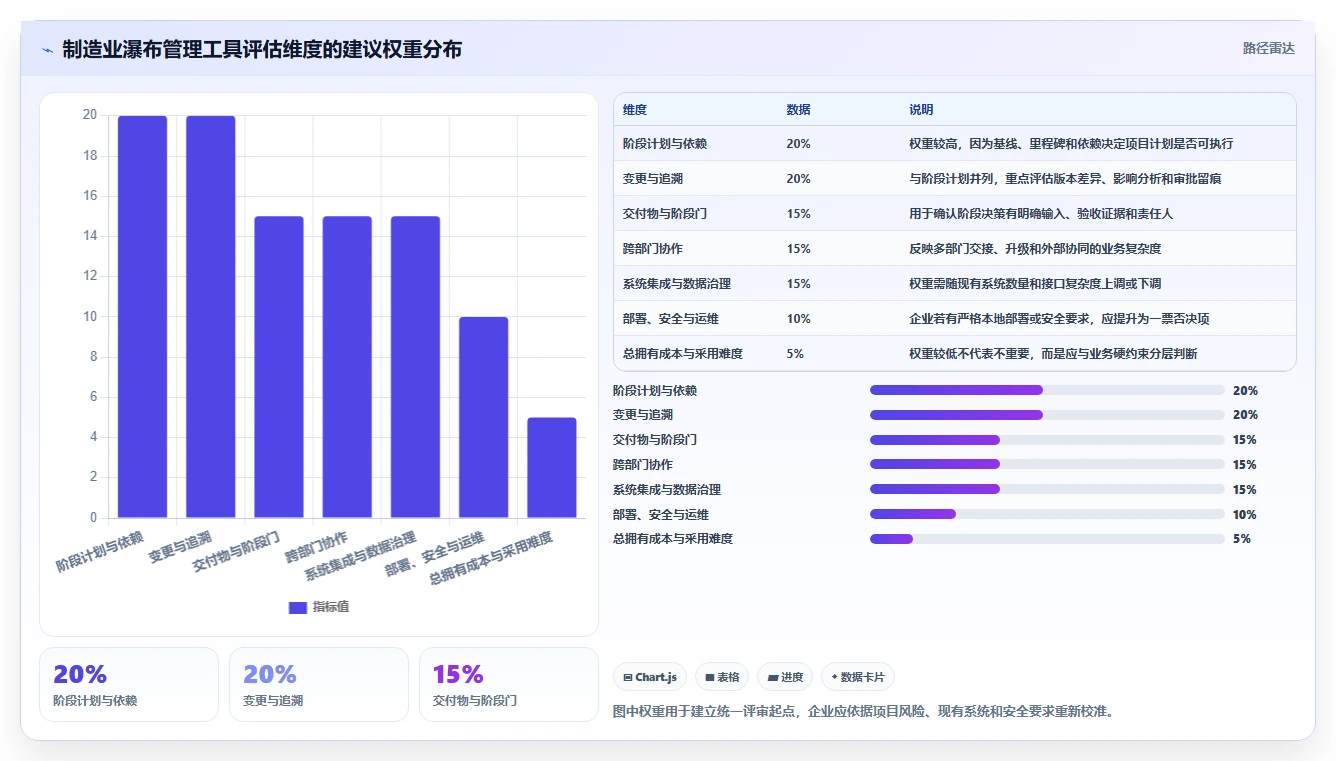
Task: Click the 交付物与阶段门 chart bar
Action: 279,367
